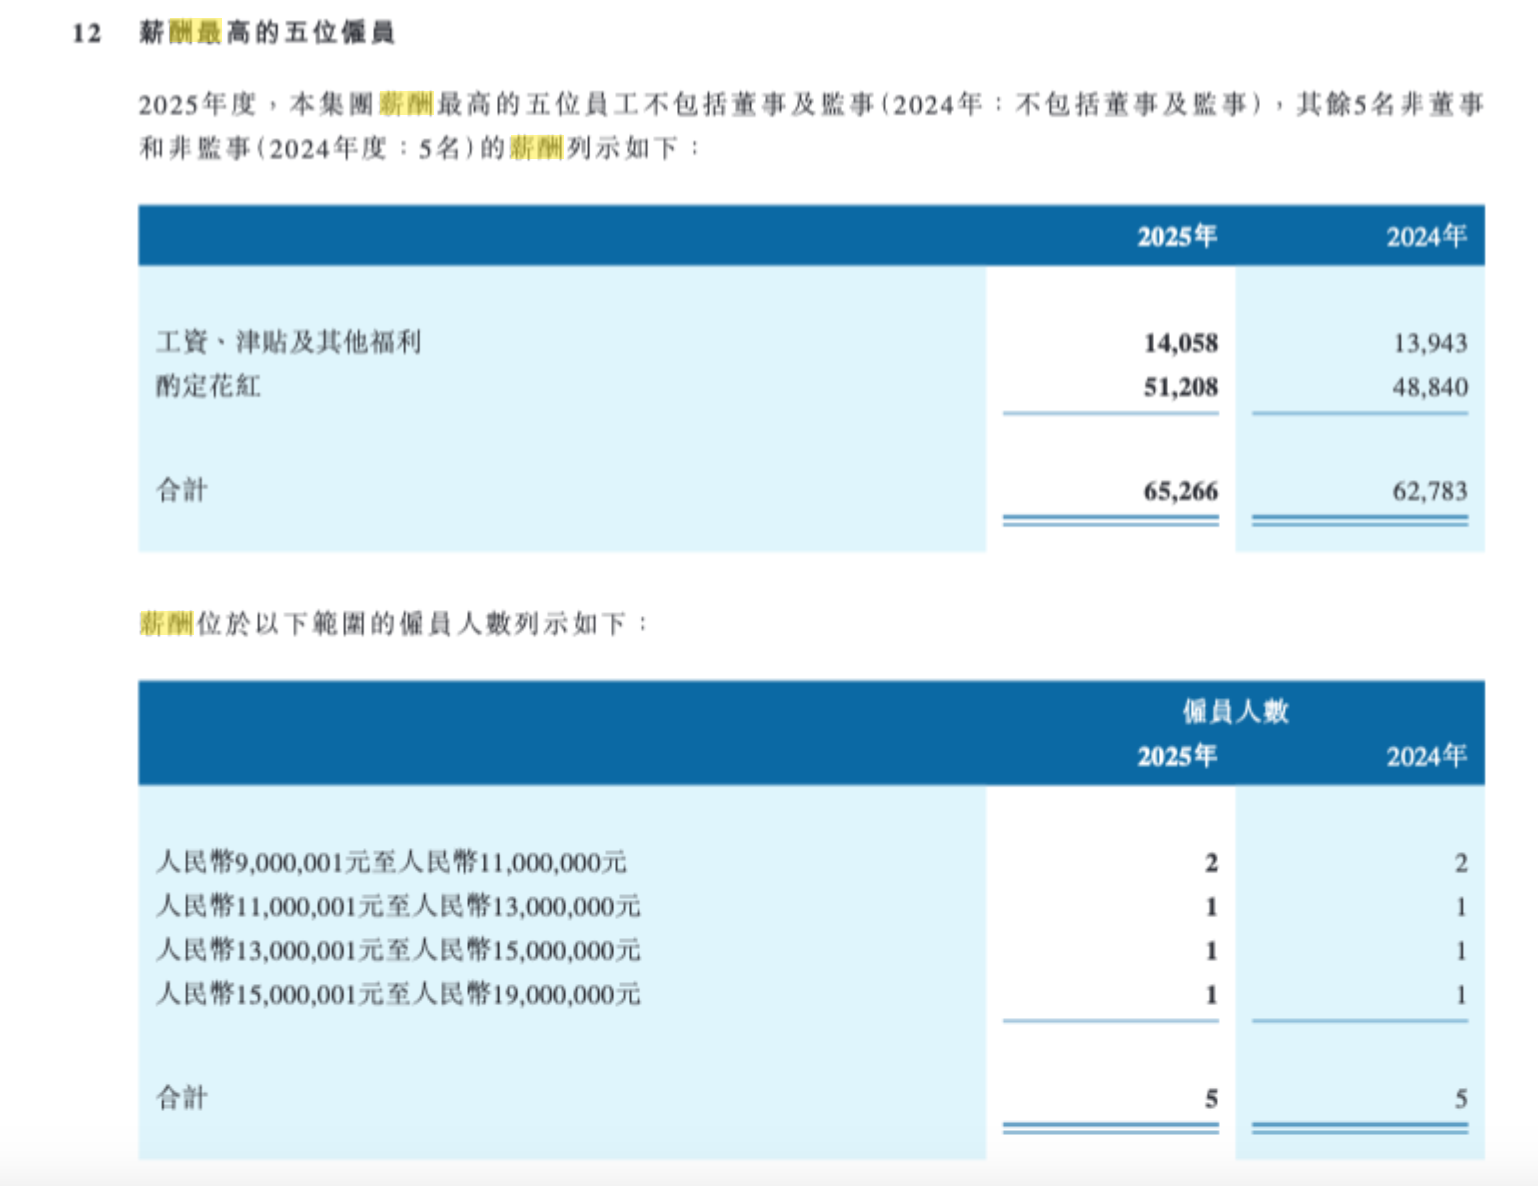
Task: Click the 65,266 total amount
Action: (1180, 492)
